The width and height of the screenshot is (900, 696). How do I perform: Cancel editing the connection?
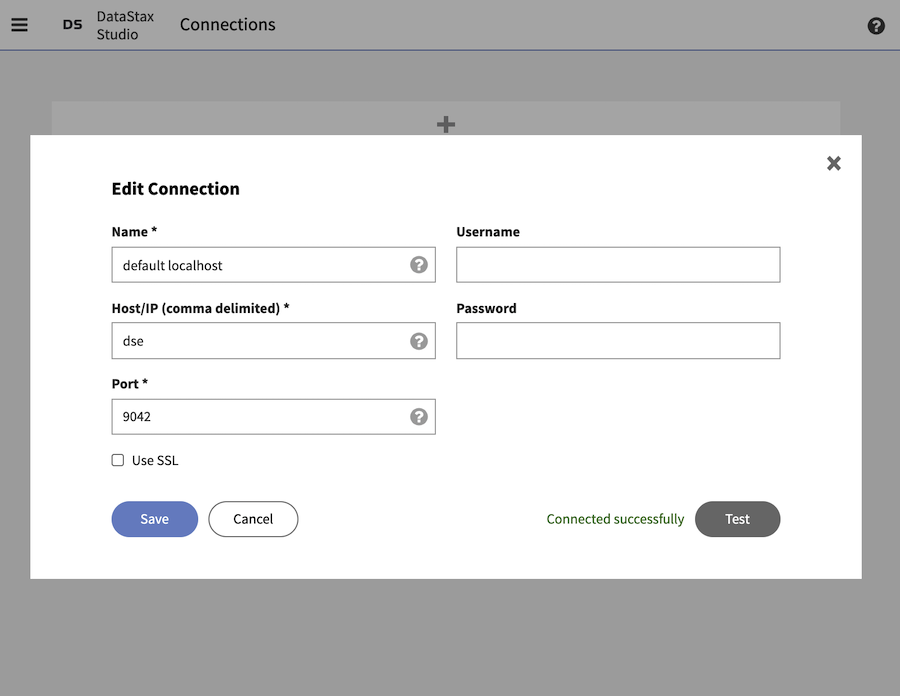pos(253,519)
